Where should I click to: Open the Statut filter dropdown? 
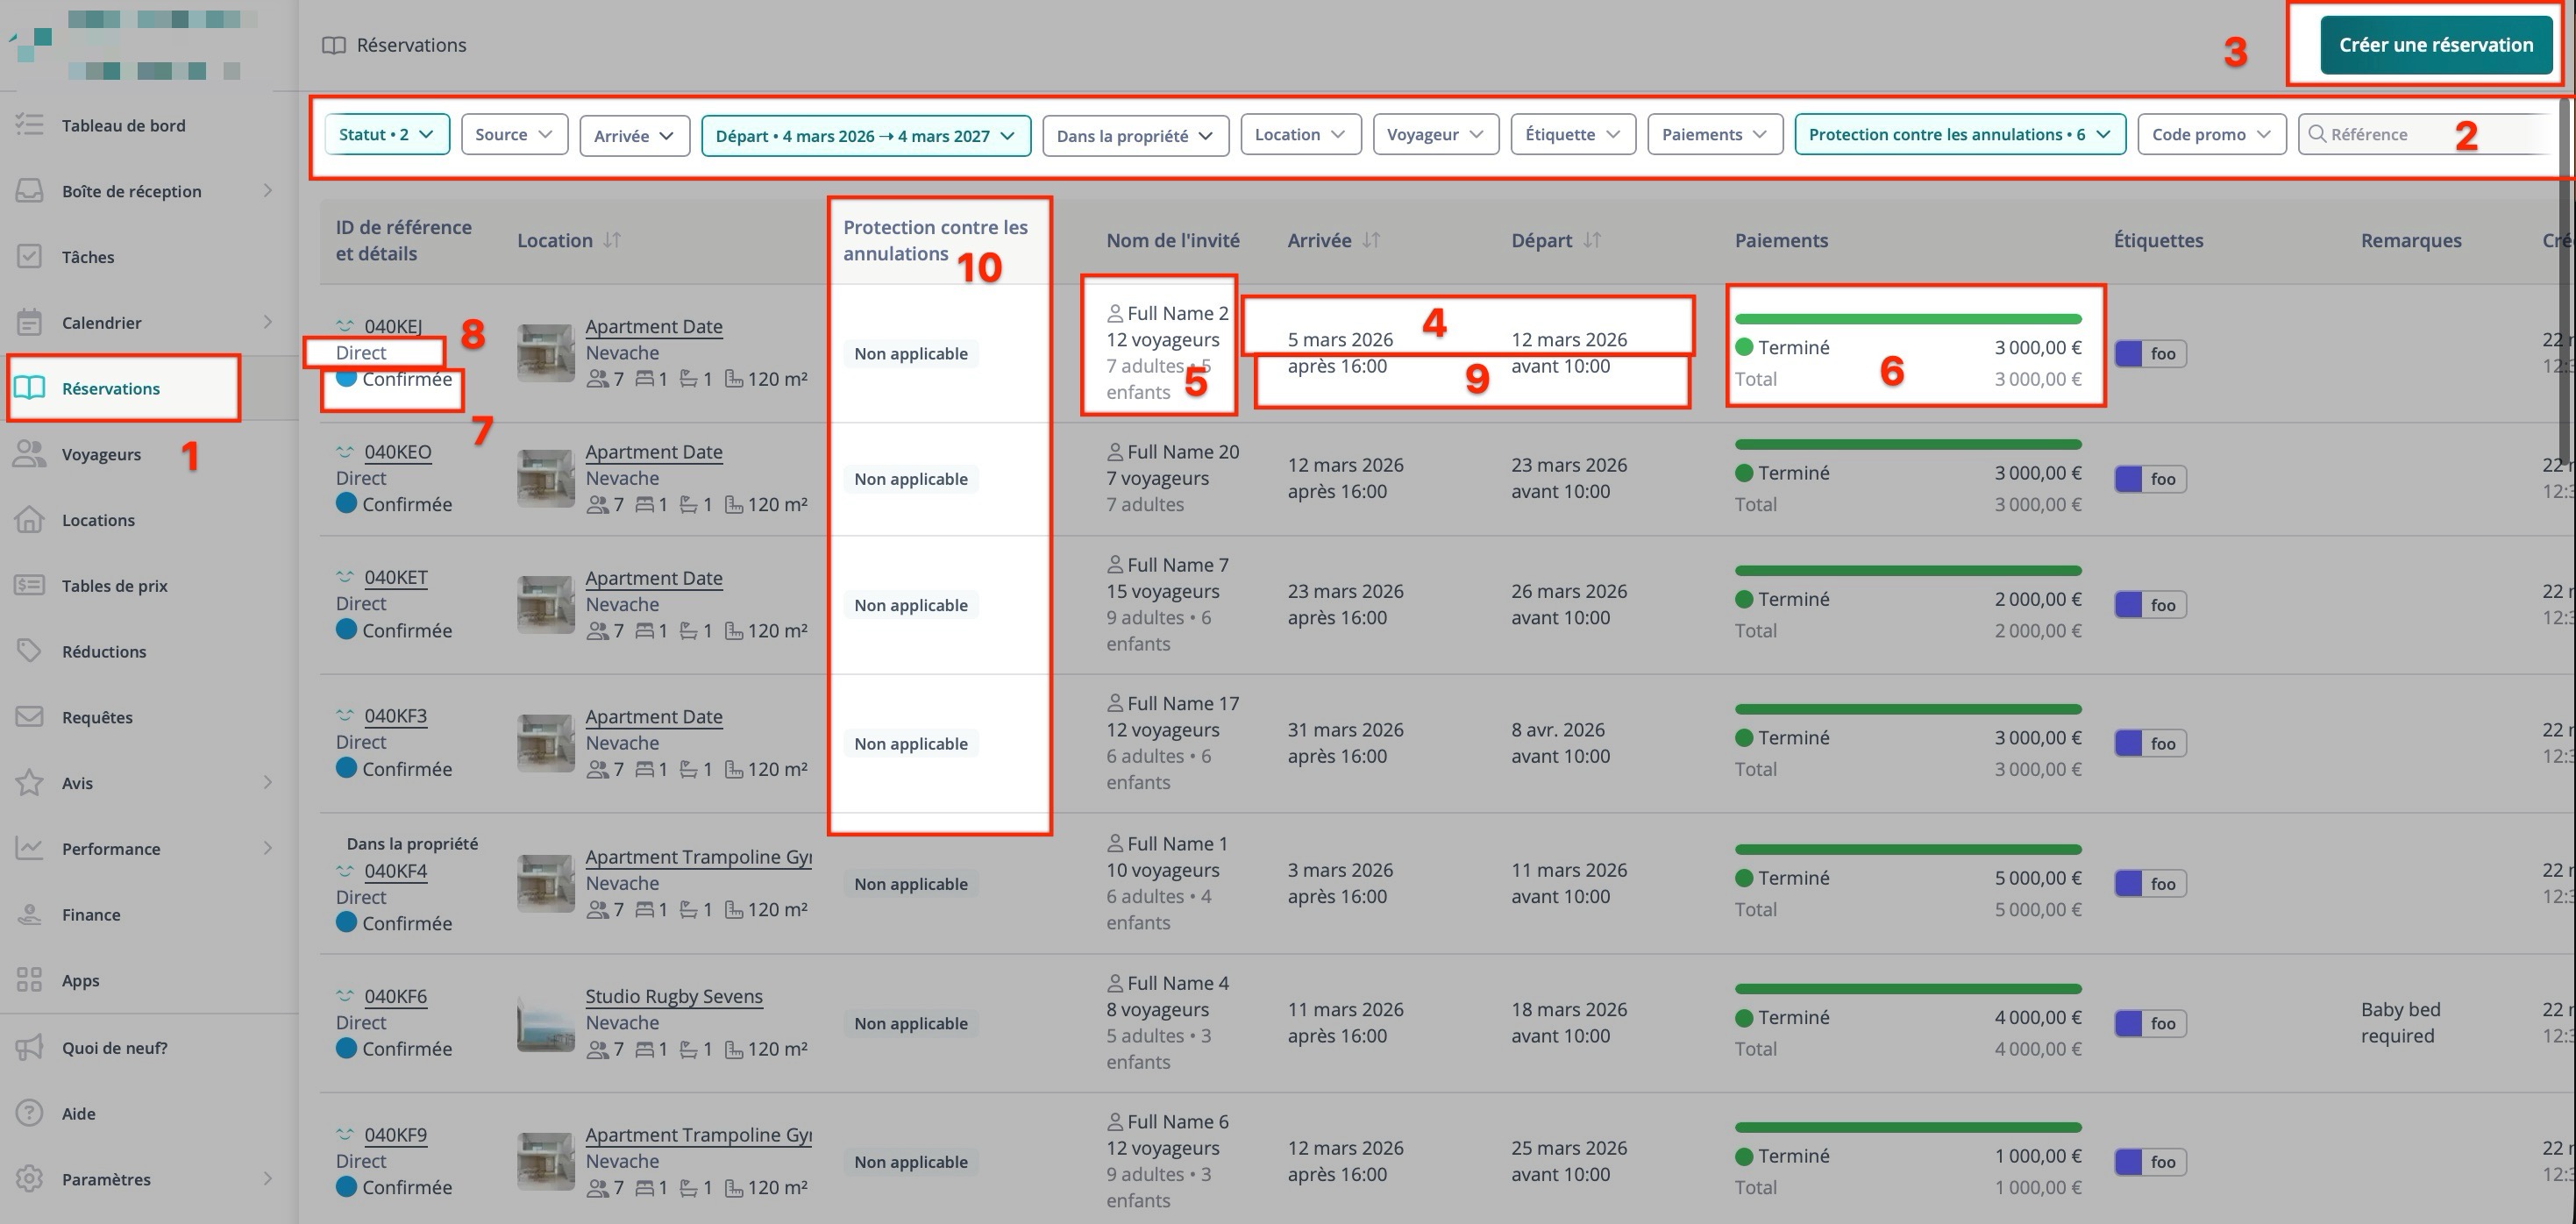(x=386, y=134)
